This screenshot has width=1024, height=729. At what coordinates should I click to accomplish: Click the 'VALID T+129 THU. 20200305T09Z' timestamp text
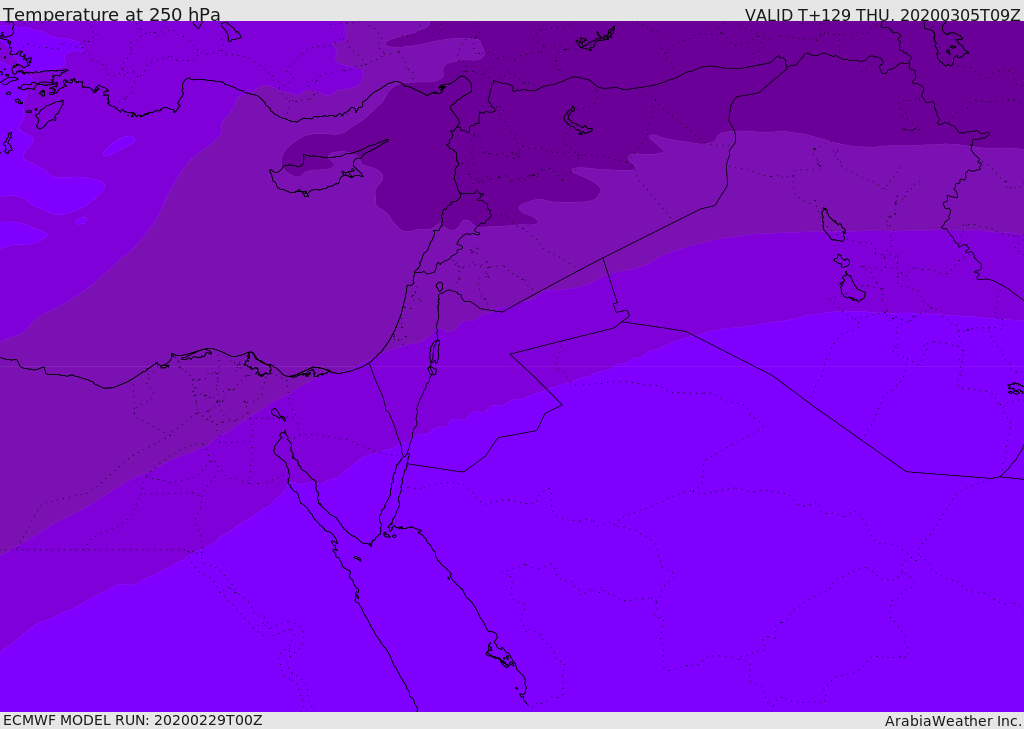click(x=882, y=15)
